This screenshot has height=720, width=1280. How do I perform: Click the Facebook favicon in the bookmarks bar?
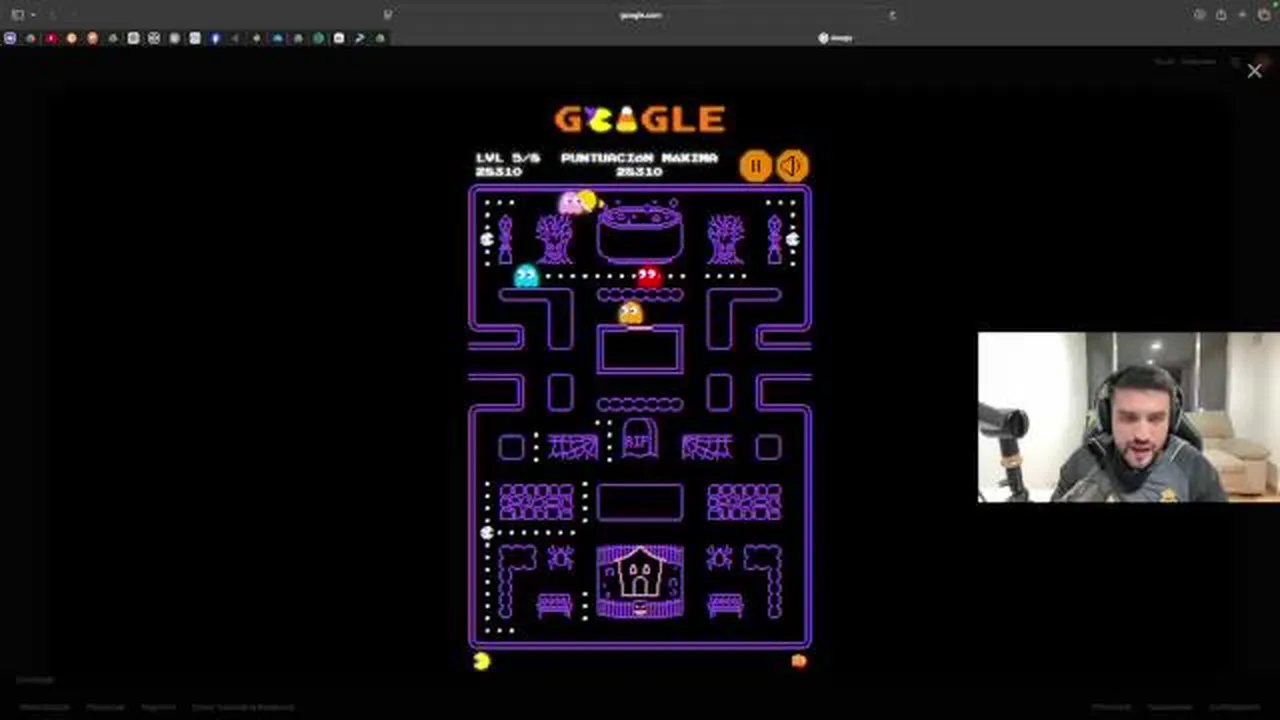pyautogui.click(x=215, y=38)
